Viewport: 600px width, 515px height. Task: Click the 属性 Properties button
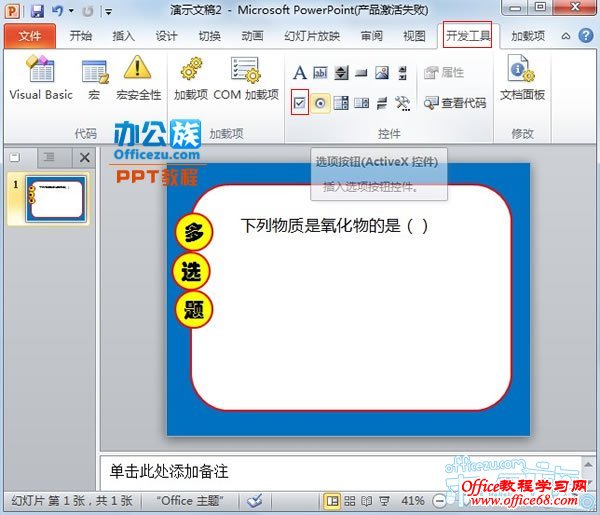click(443, 73)
